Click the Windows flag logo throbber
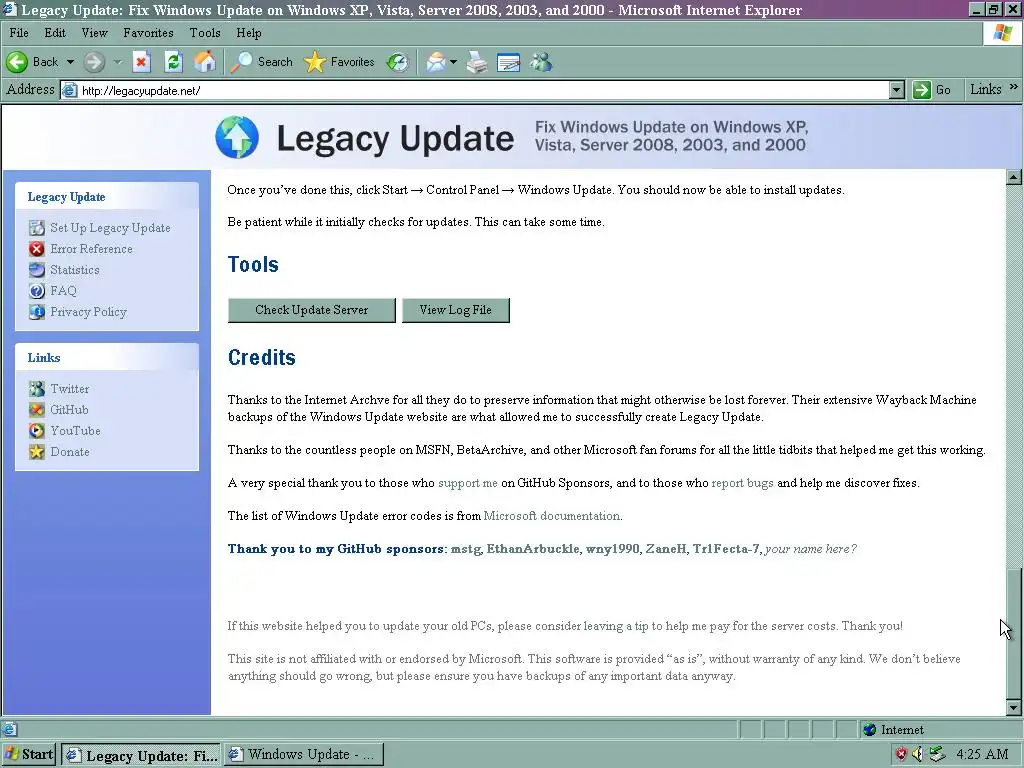The image size is (1024, 768). click(1003, 33)
